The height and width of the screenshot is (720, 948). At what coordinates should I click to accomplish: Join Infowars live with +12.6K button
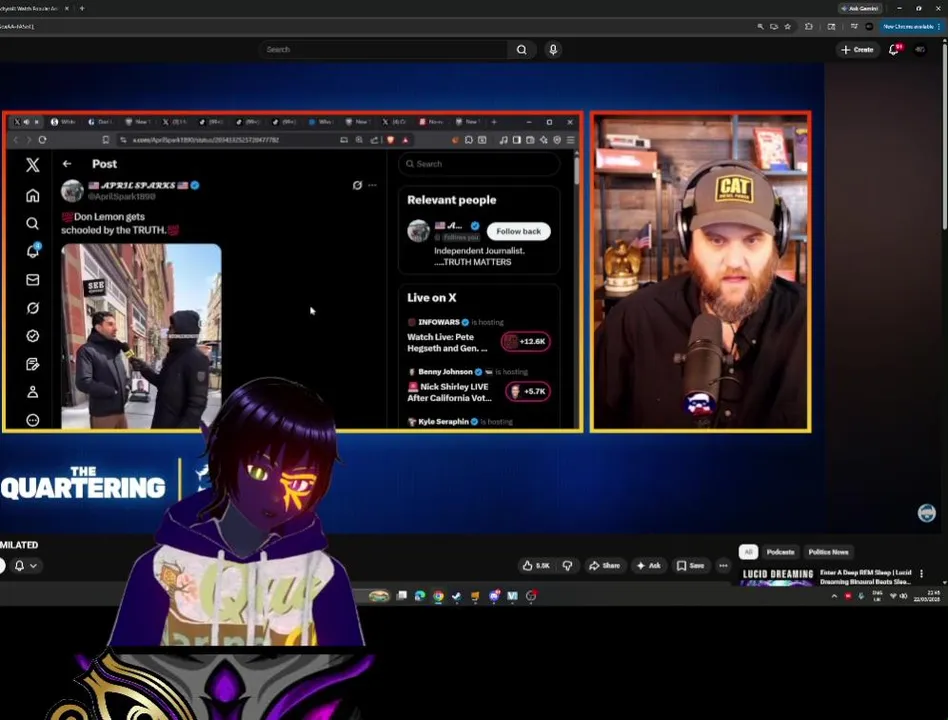(526, 342)
